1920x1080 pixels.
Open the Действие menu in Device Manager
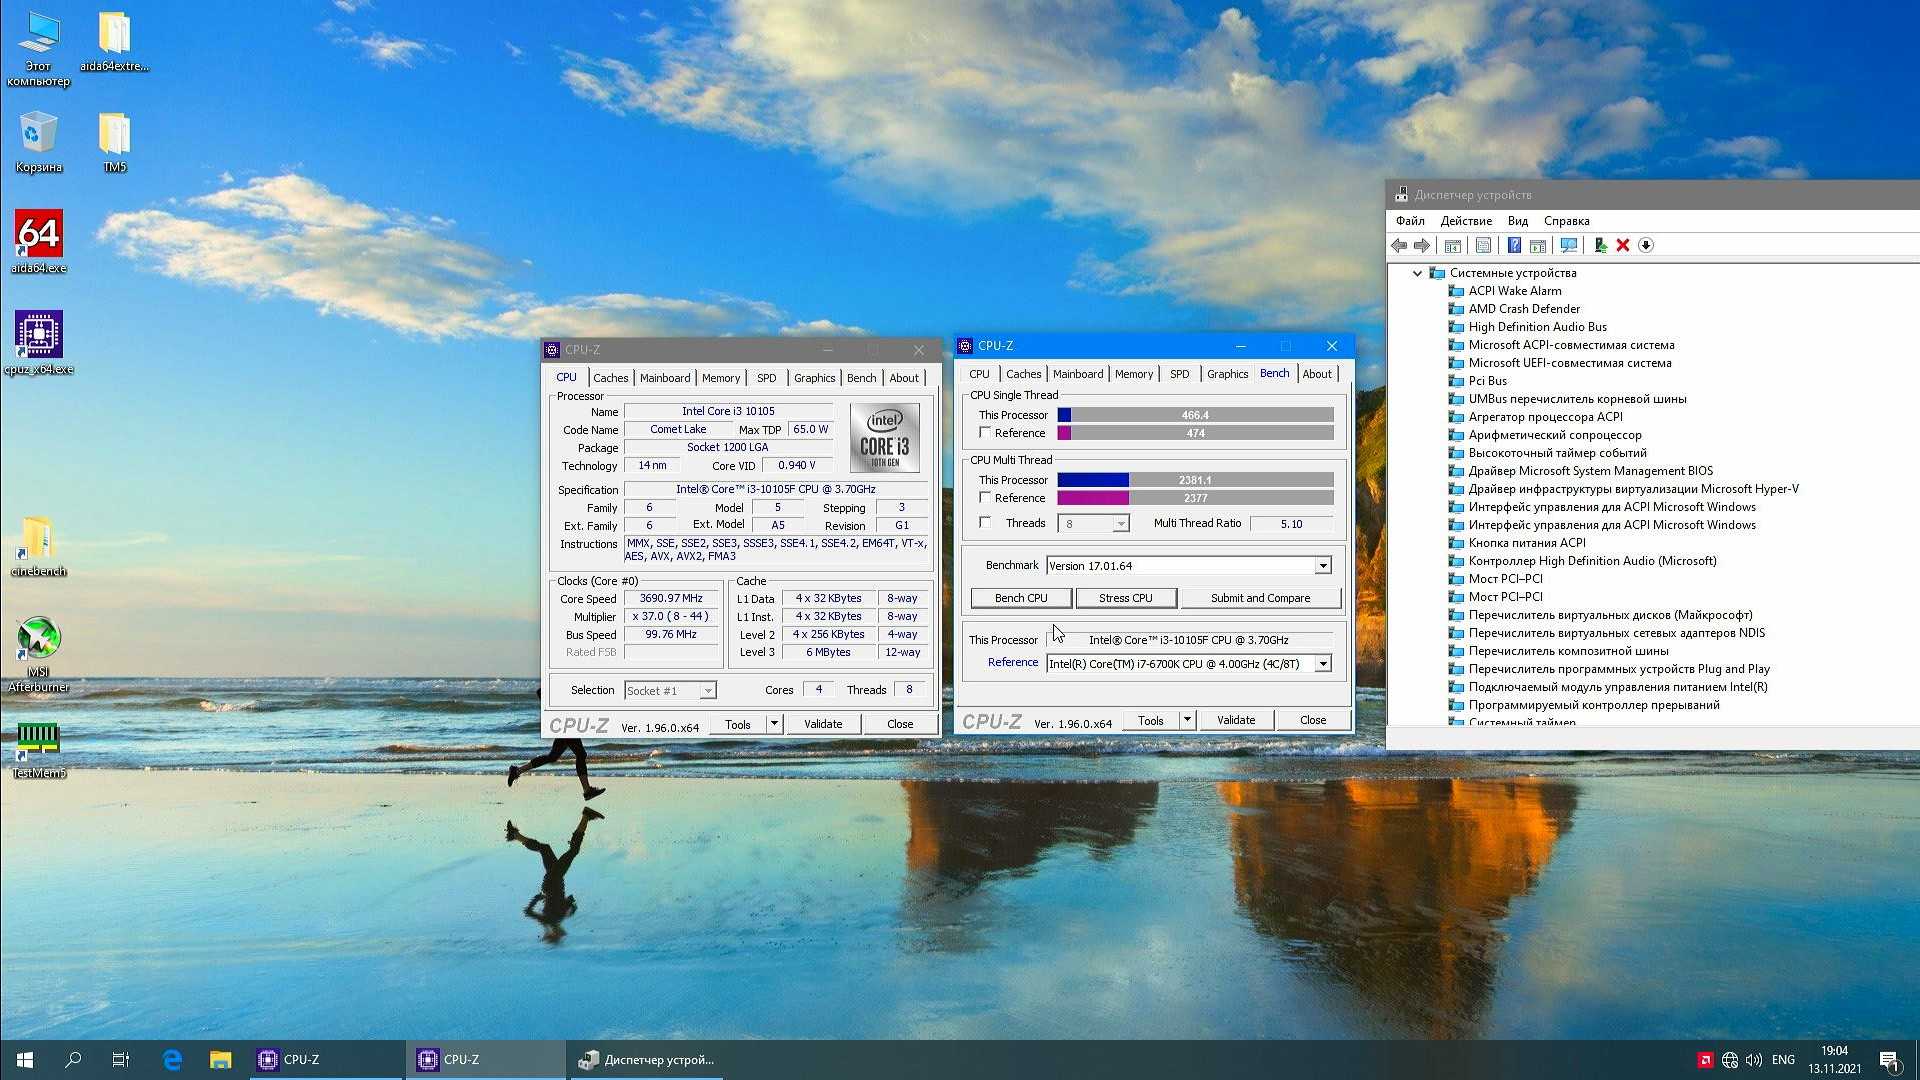[x=1465, y=221]
